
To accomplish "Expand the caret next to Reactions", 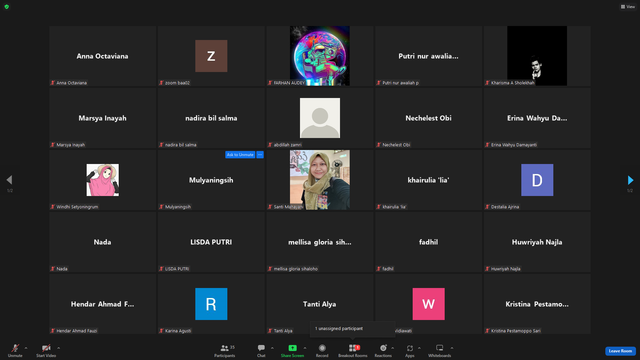I will click(392, 348).
